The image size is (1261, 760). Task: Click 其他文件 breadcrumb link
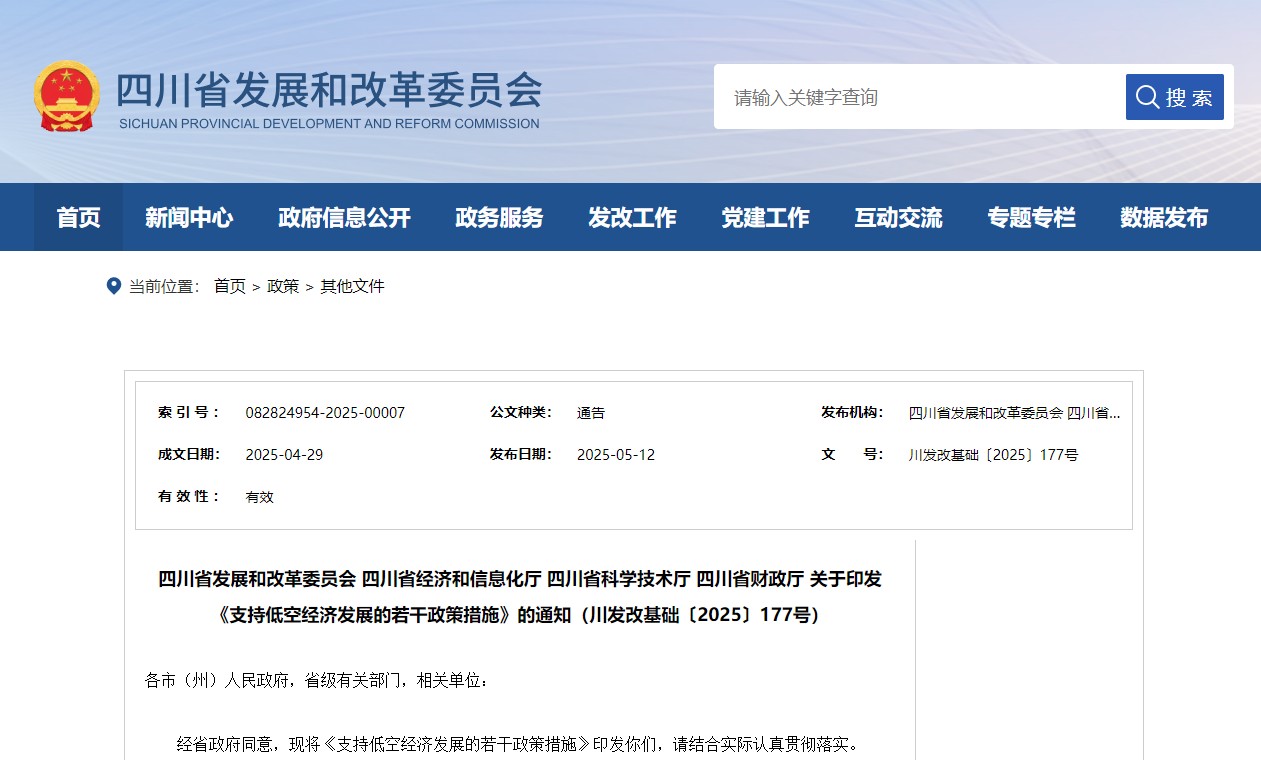352,287
